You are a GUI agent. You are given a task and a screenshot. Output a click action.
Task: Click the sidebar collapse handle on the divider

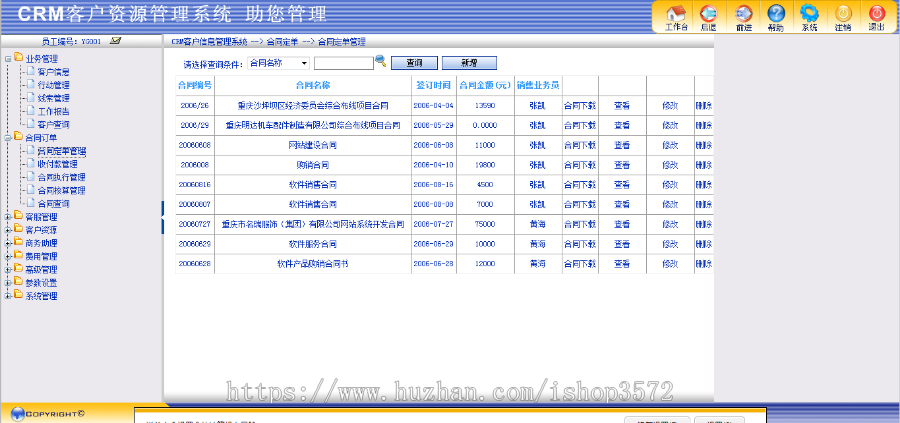(x=163, y=218)
